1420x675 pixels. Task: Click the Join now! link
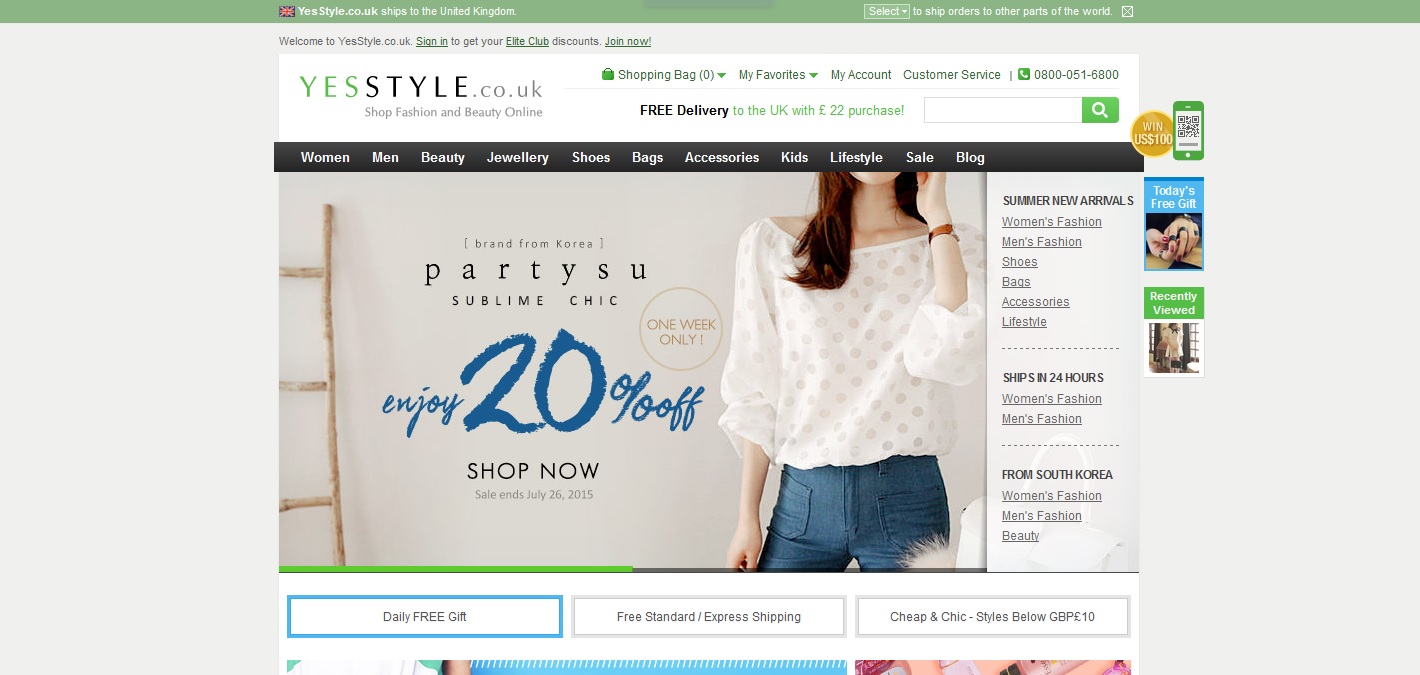pos(628,42)
